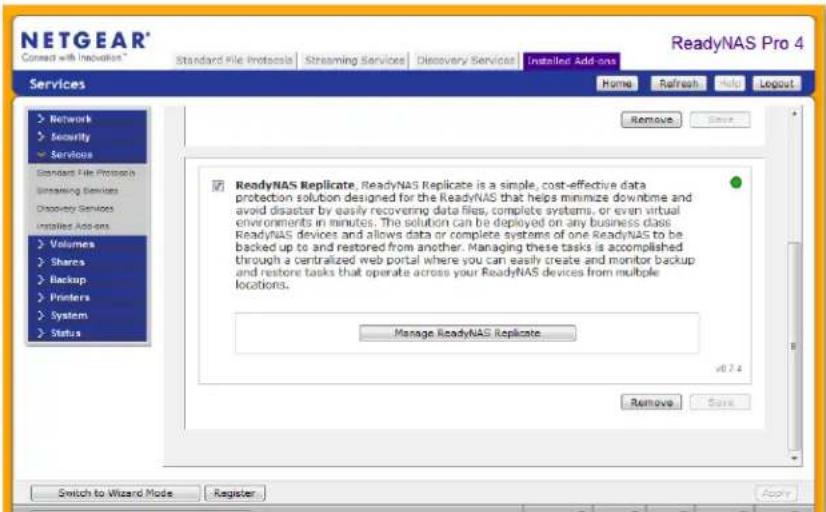Click the add-on version number text
Image resolution: width=826 pixels, height=512 pixels.
click(x=729, y=369)
